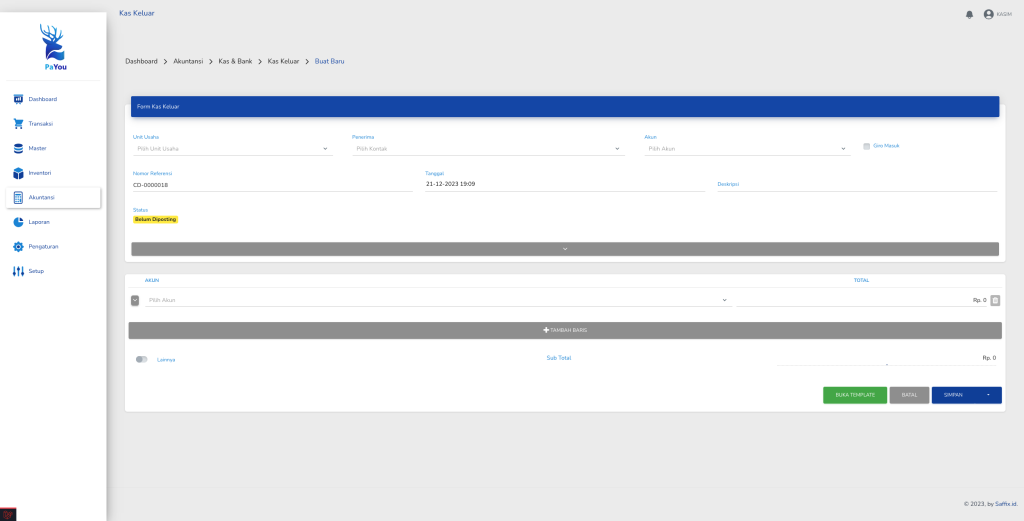The image size is (1024, 521).
Task: Go to Dashboard breadcrumb link
Action: click(141, 61)
